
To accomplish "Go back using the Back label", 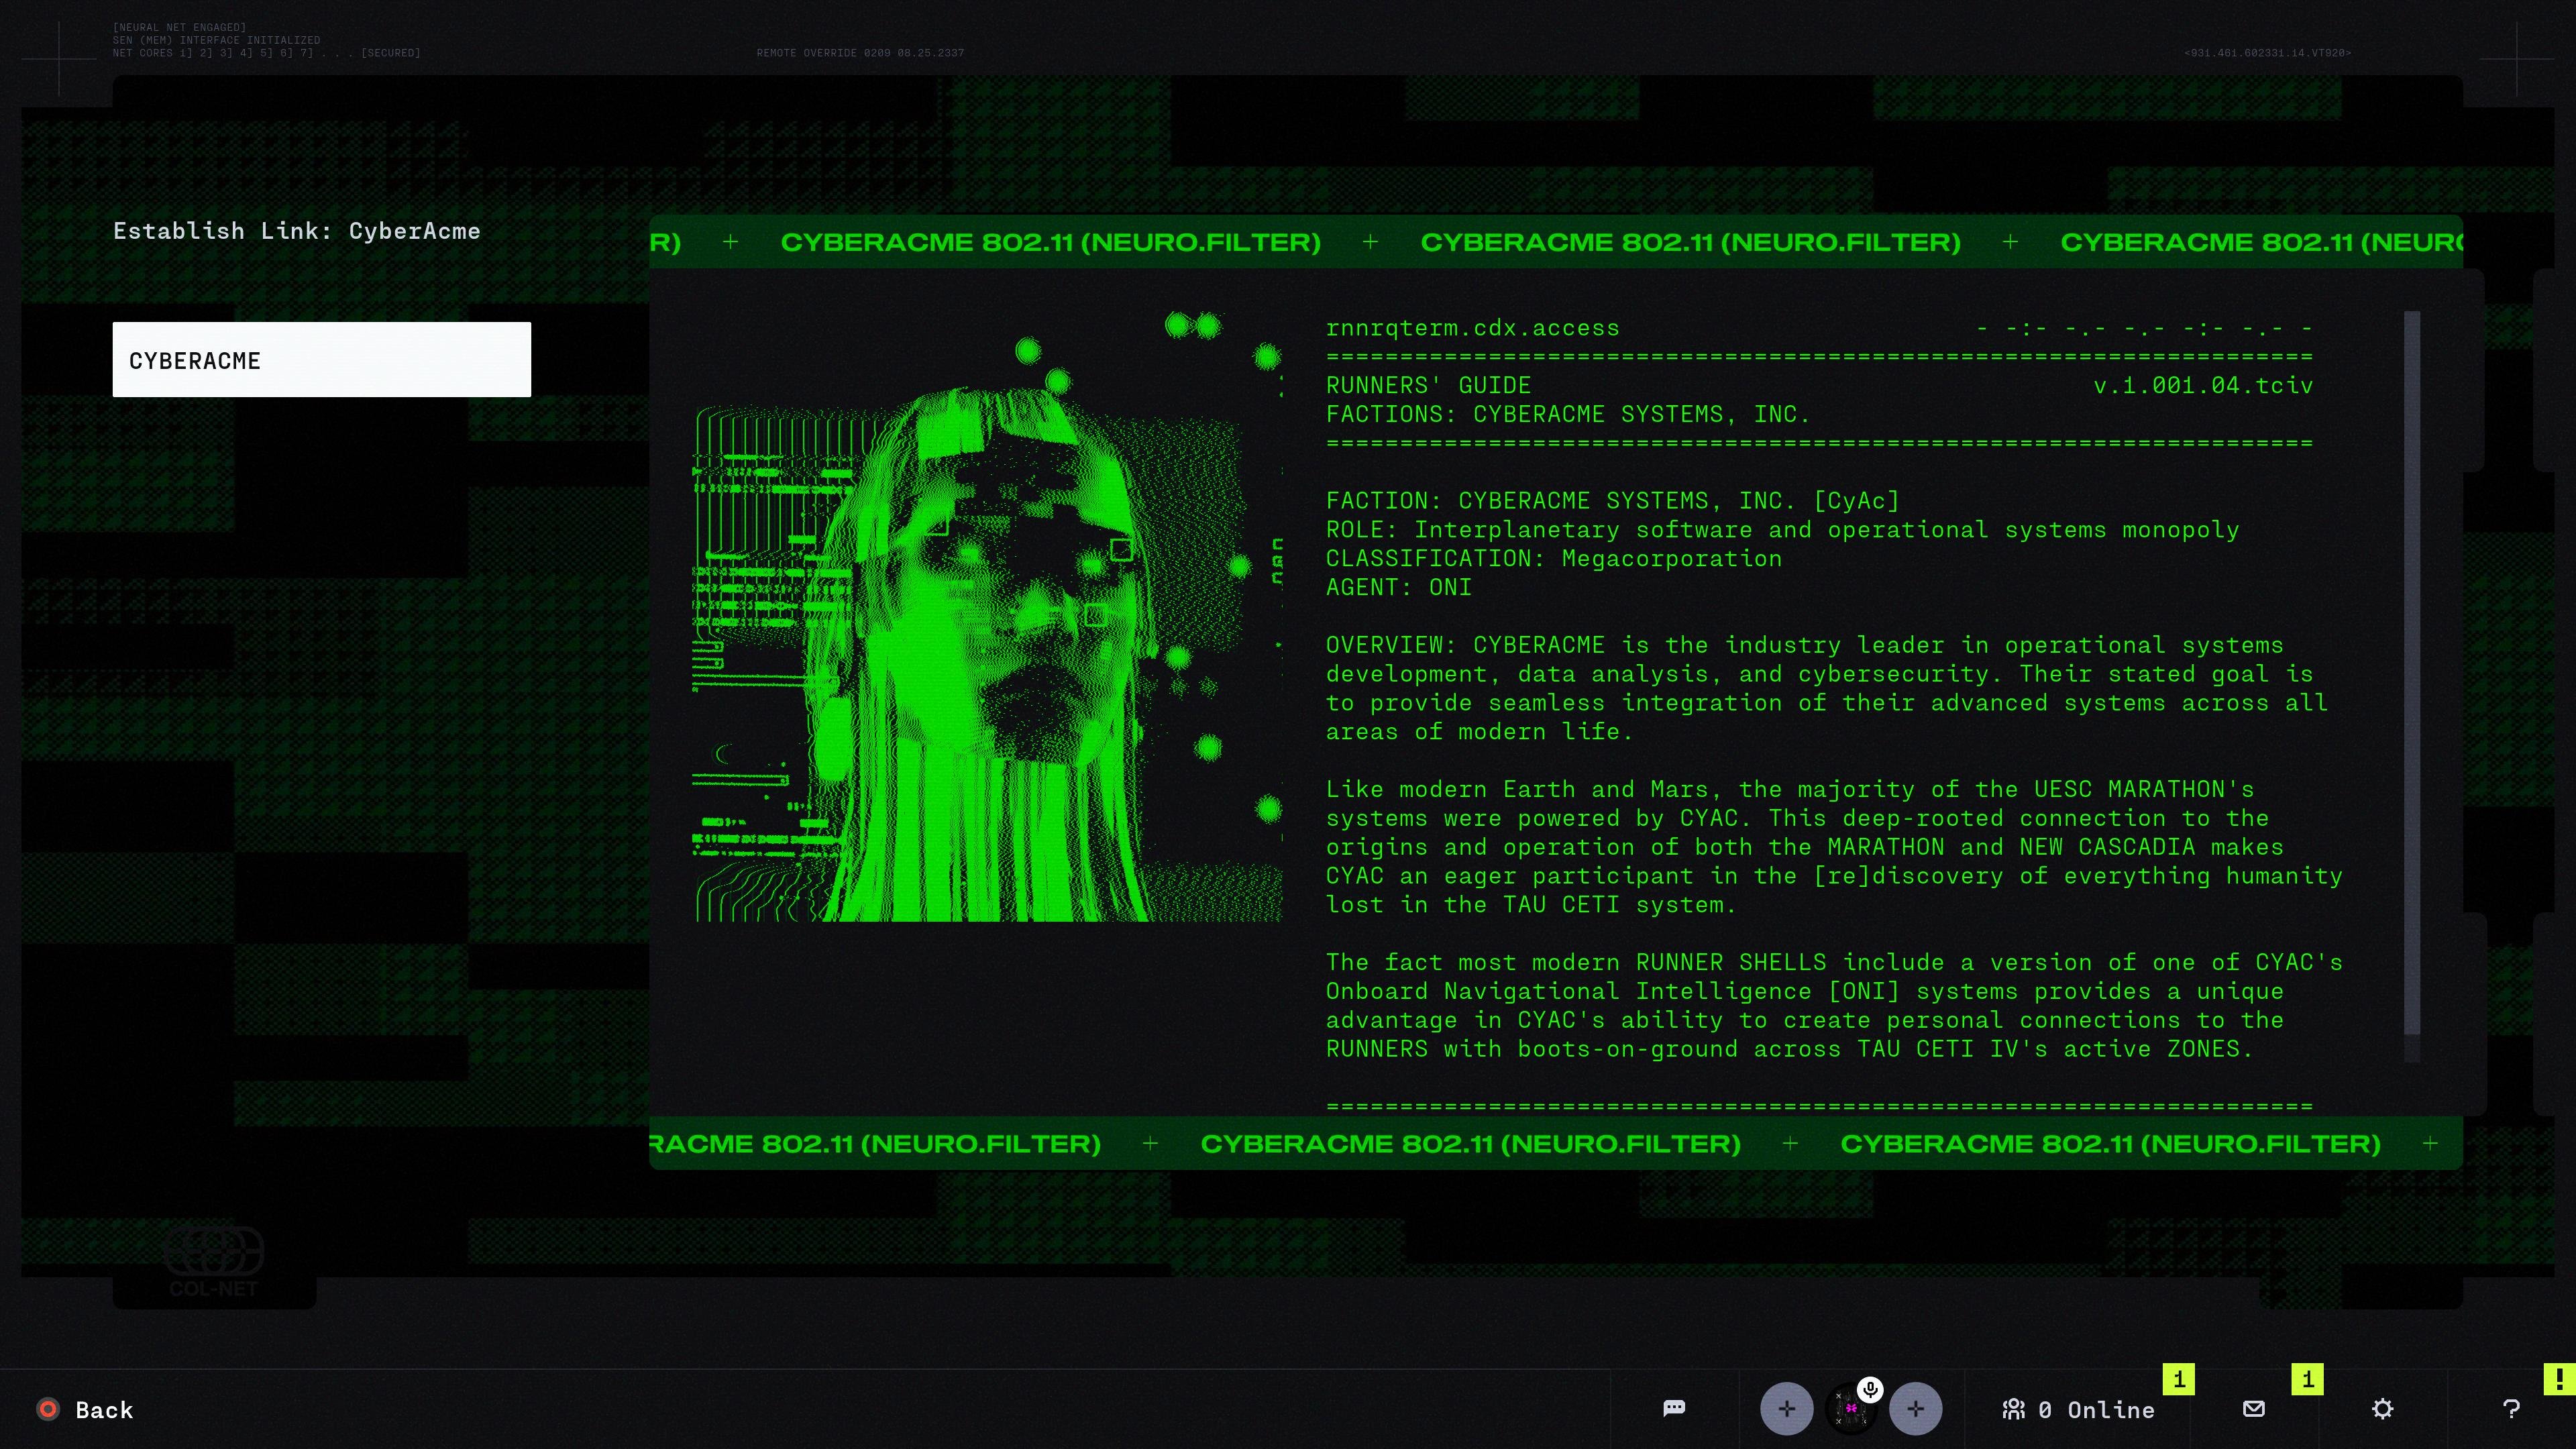I will pos(104,1410).
